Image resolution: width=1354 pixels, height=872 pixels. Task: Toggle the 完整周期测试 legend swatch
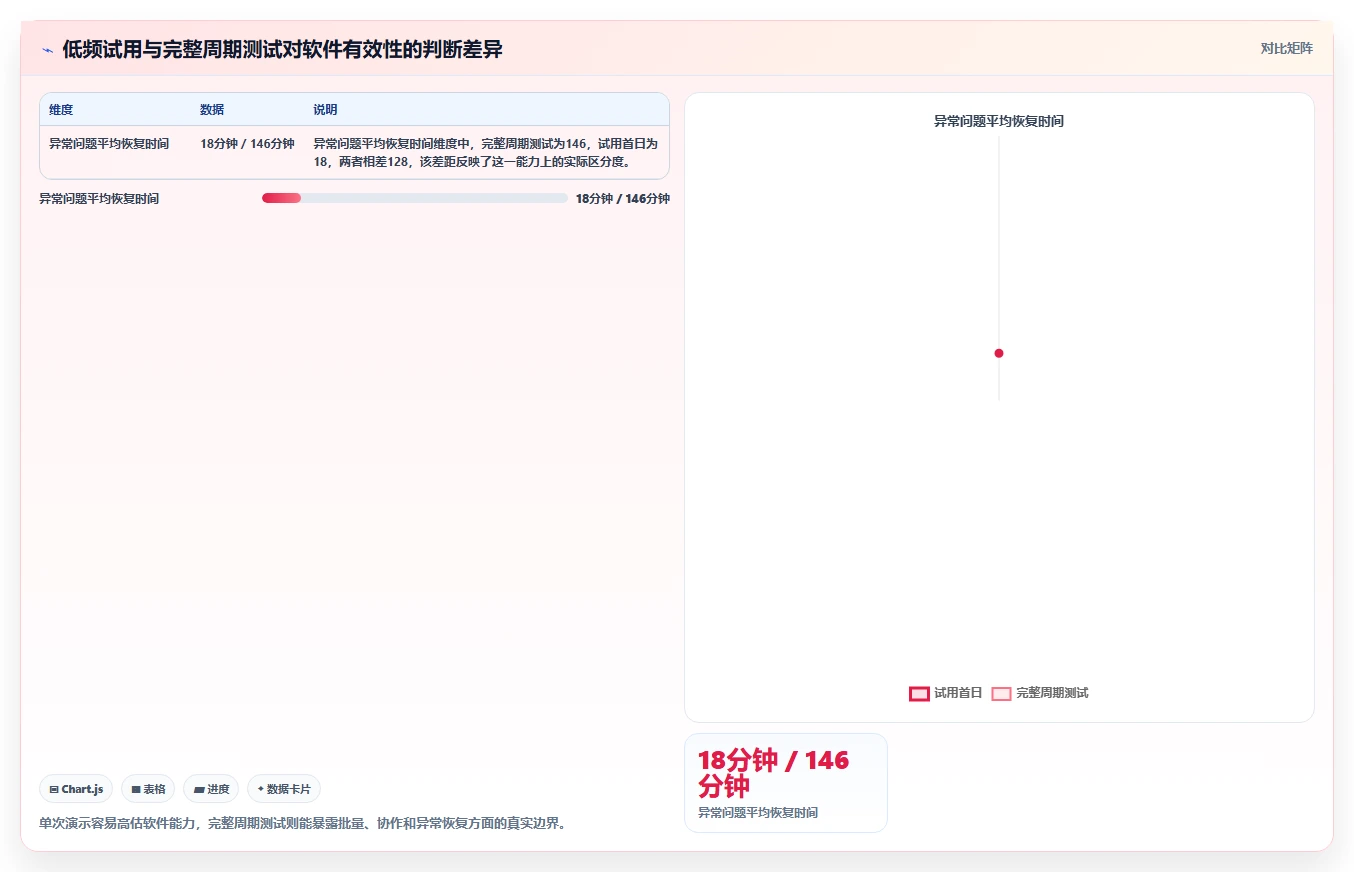click(x=1001, y=694)
